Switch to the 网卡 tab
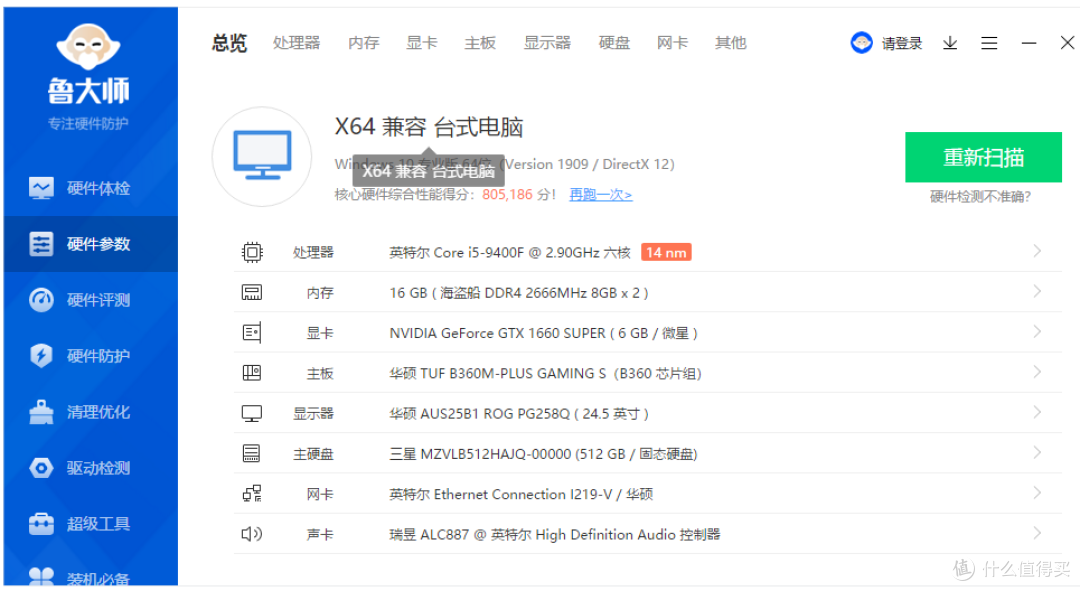 pos(672,43)
